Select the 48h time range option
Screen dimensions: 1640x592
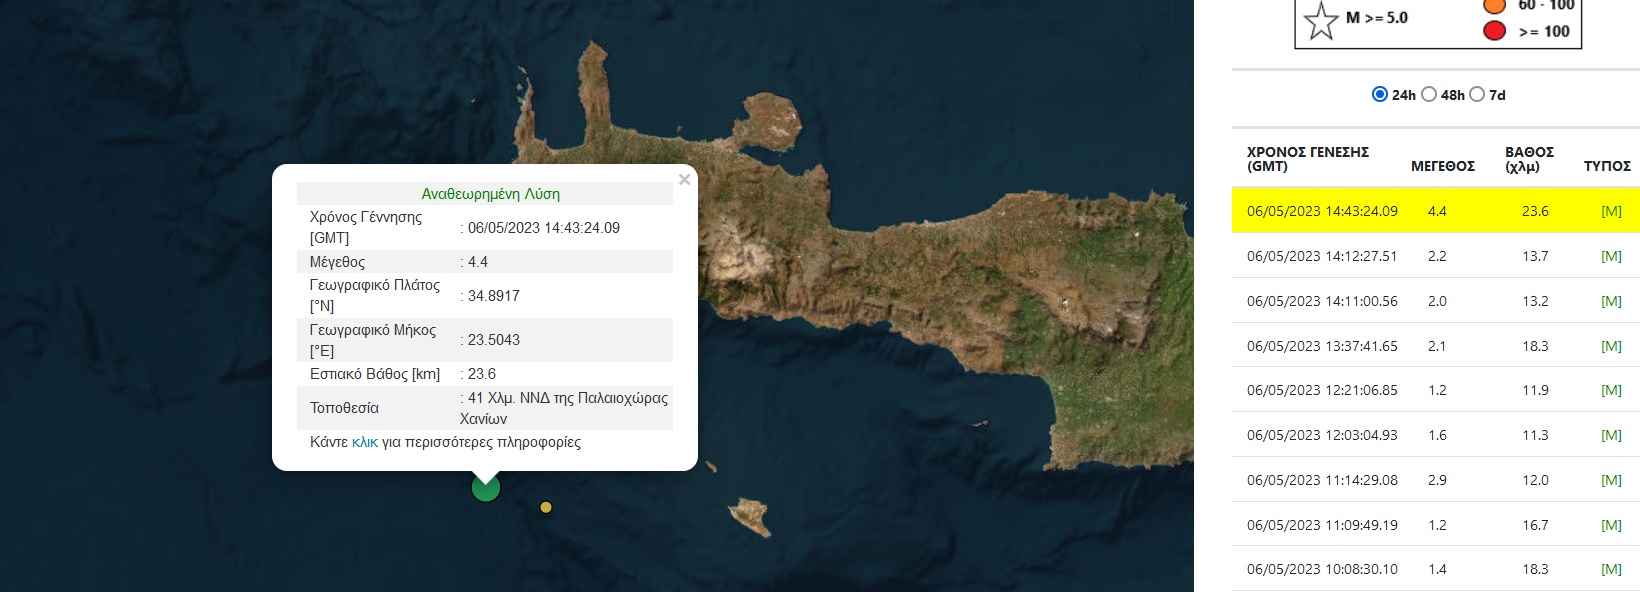tap(1429, 94)
